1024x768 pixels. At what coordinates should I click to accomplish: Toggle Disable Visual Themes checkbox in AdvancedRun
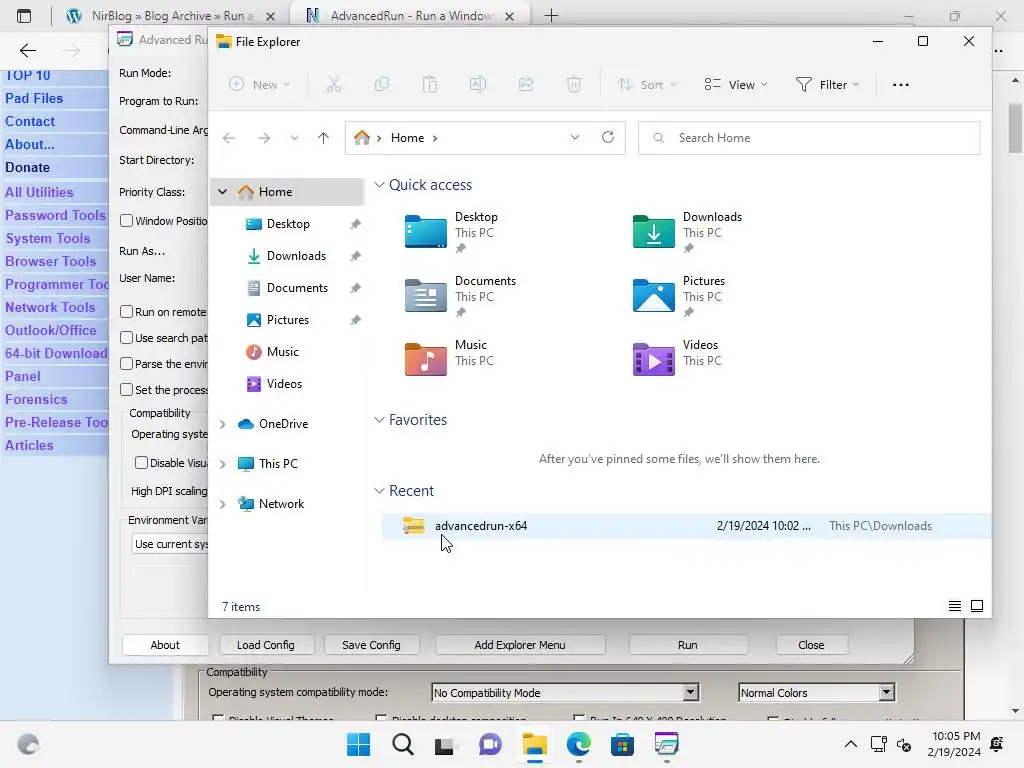[141, 462]
